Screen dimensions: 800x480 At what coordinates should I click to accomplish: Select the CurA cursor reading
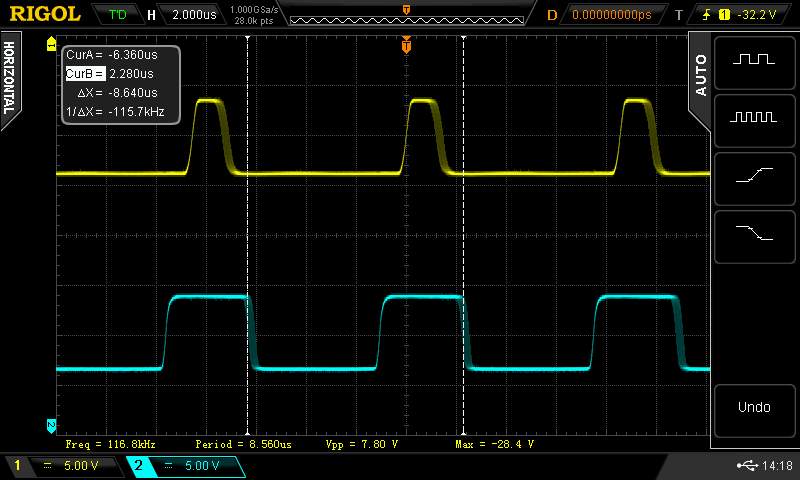point(109,55)
